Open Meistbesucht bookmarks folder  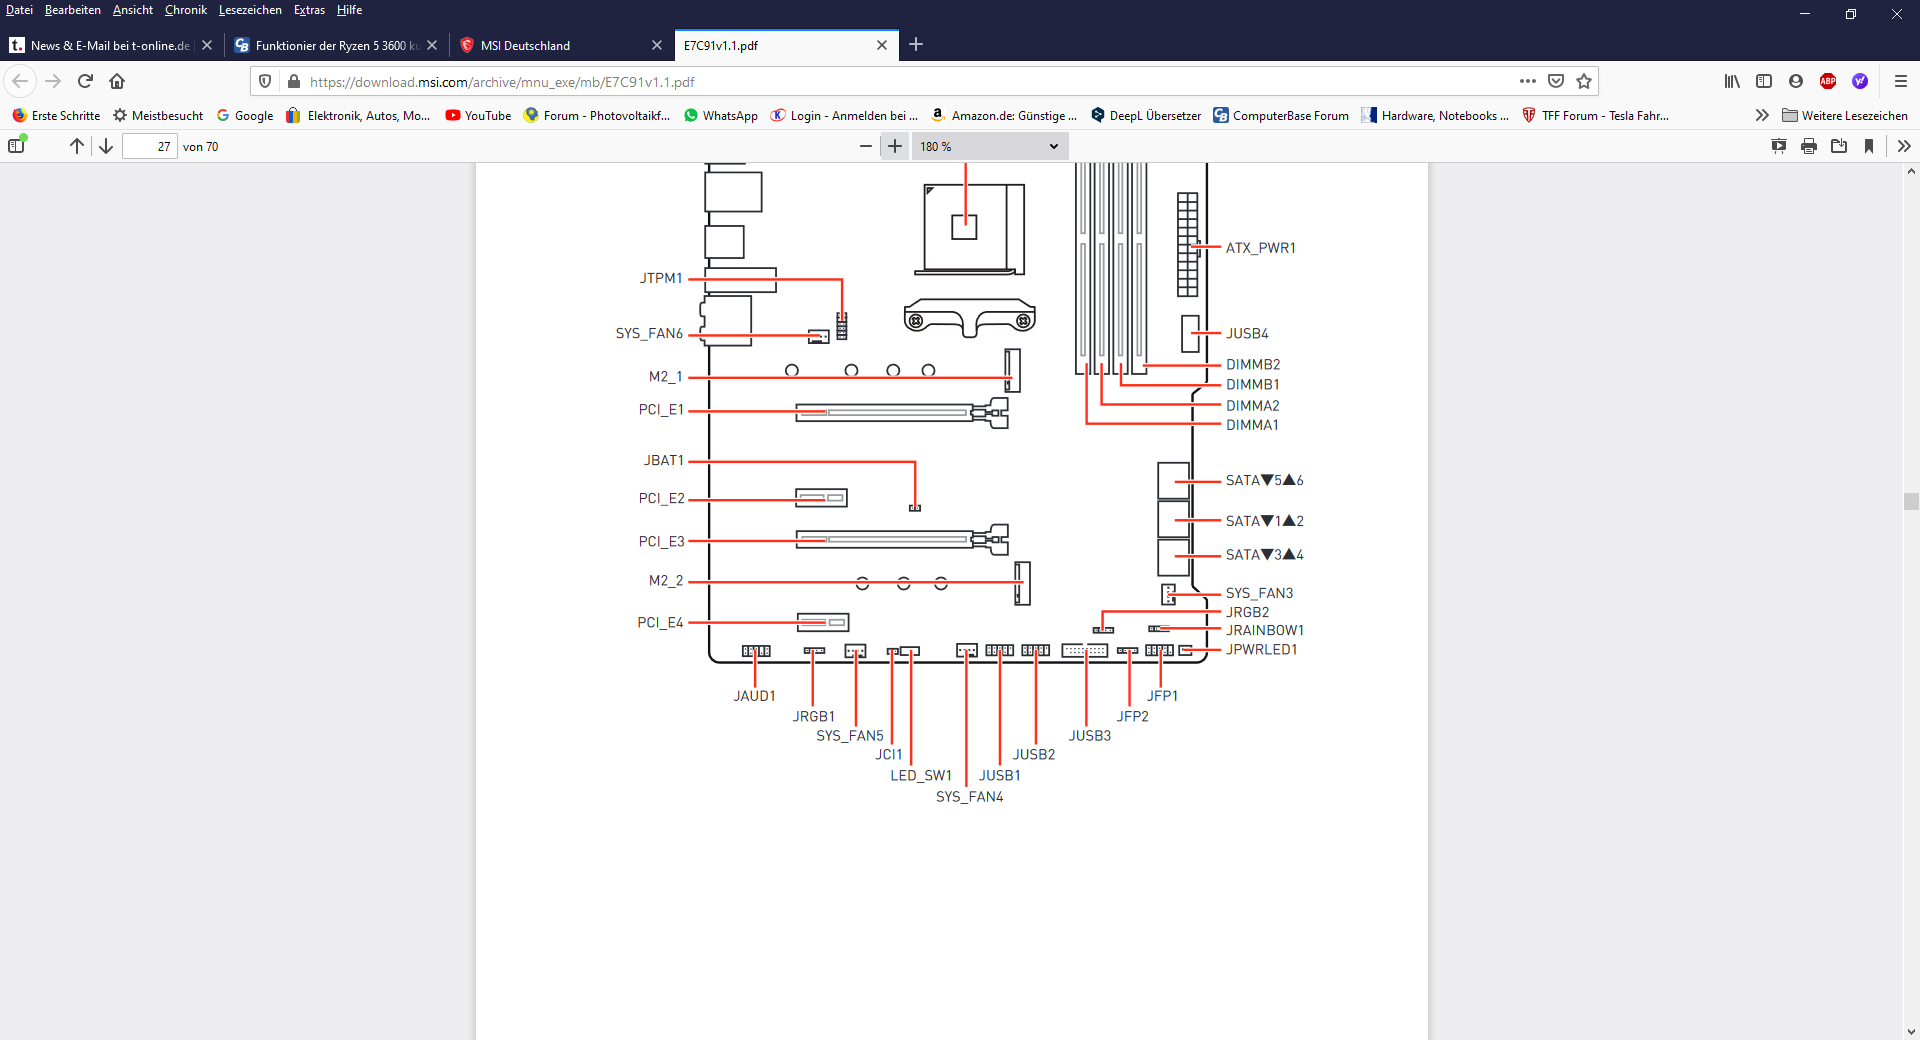[158, 116]
